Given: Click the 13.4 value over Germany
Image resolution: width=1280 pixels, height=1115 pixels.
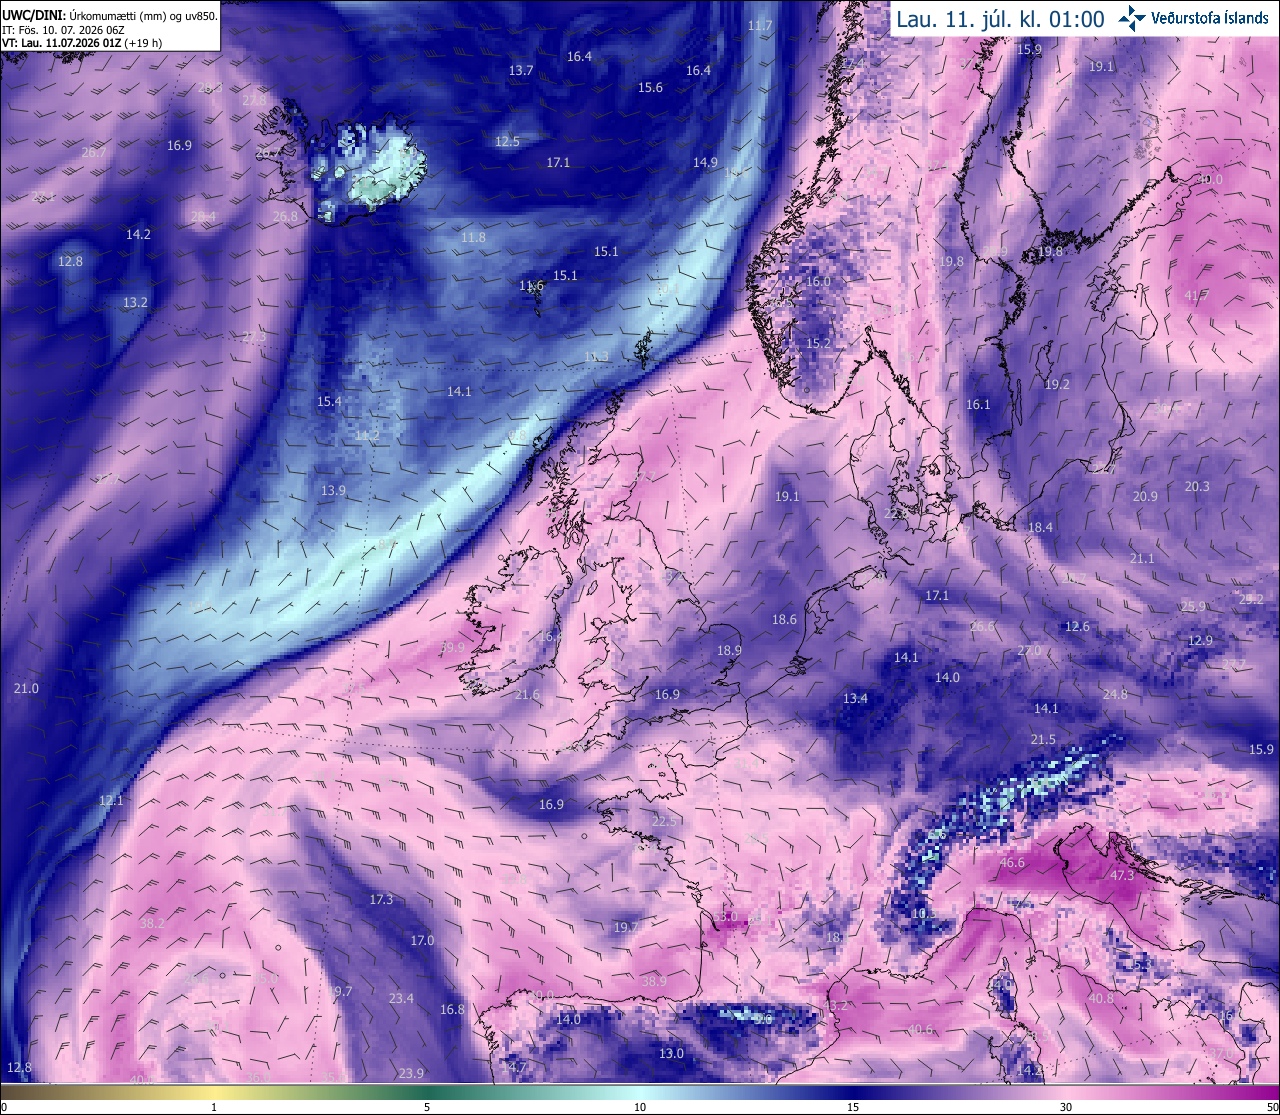Looking at the screenshot, I should (855, 698).
